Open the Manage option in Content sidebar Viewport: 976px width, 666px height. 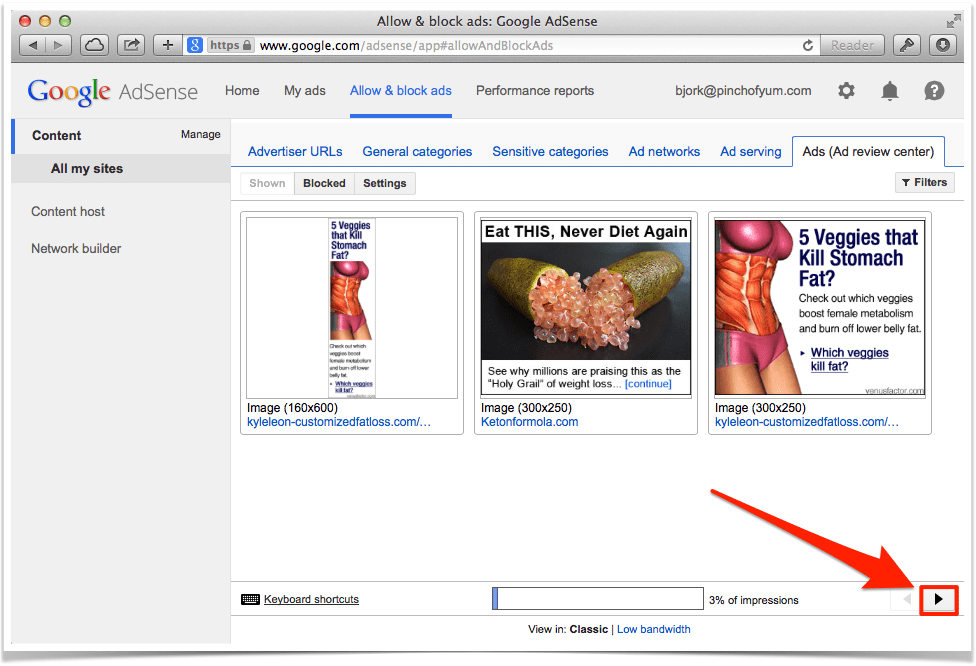tap(200, 134)
